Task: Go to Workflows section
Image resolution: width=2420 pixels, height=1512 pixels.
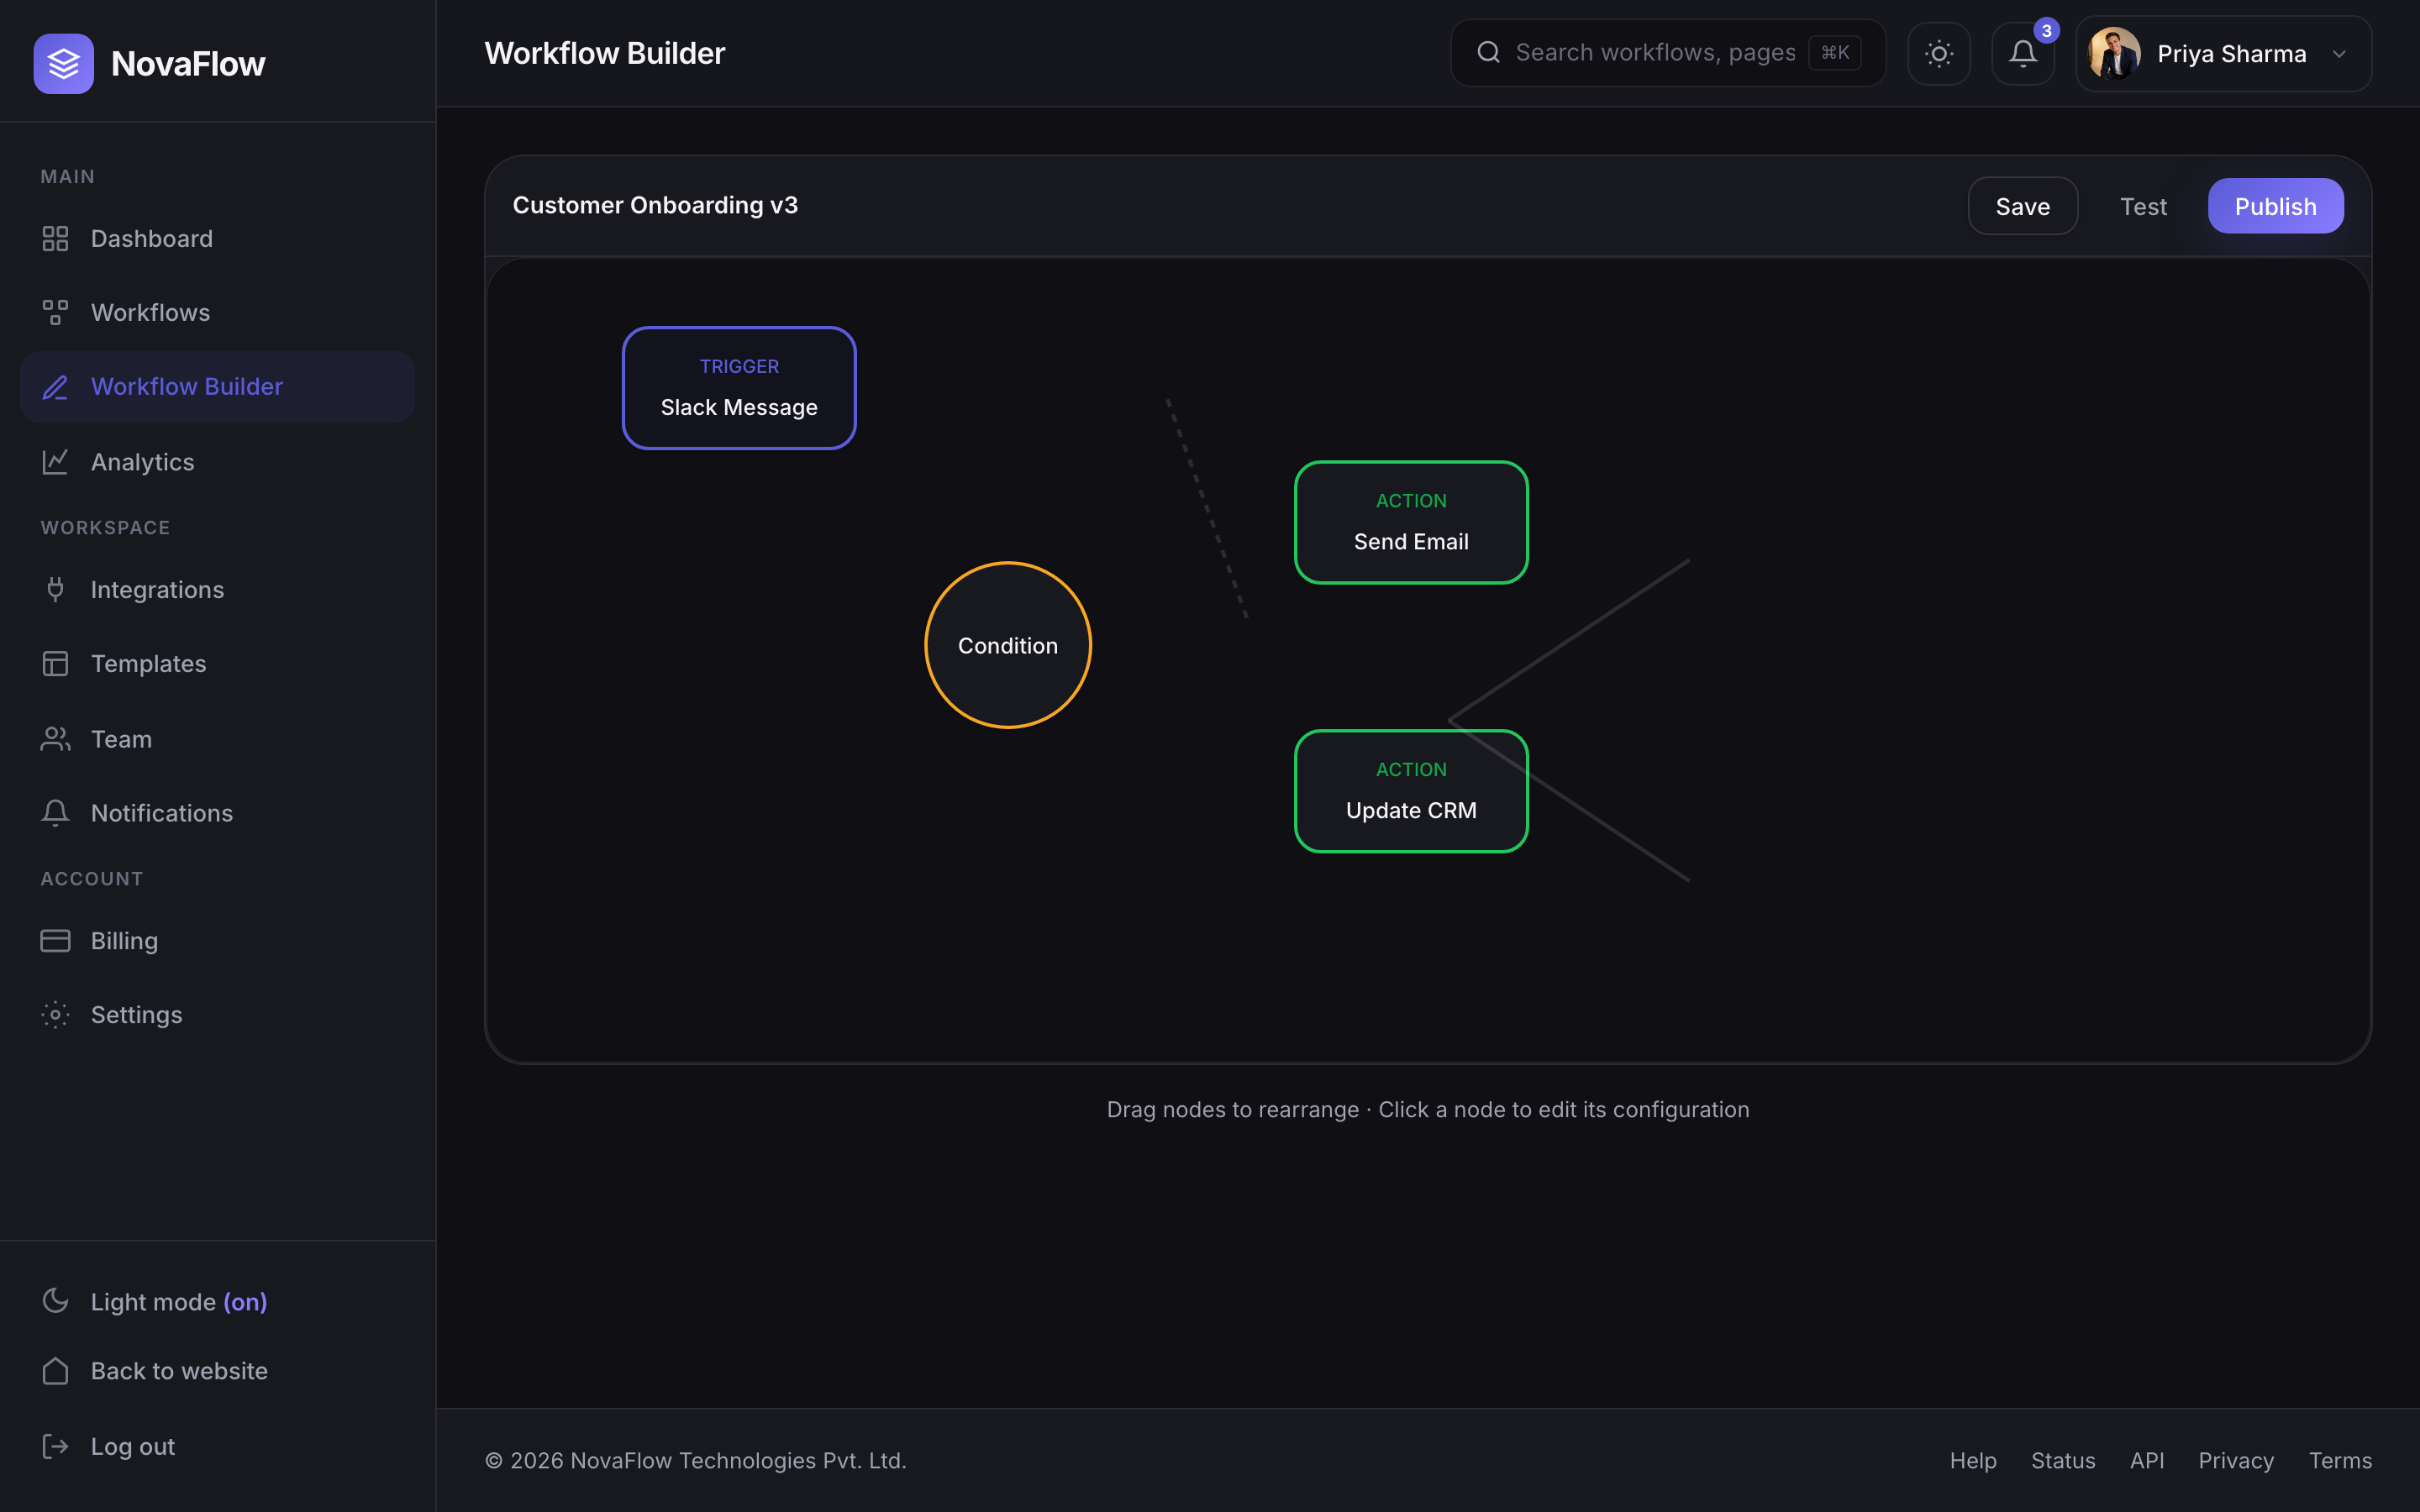Action: pos(217,312)
